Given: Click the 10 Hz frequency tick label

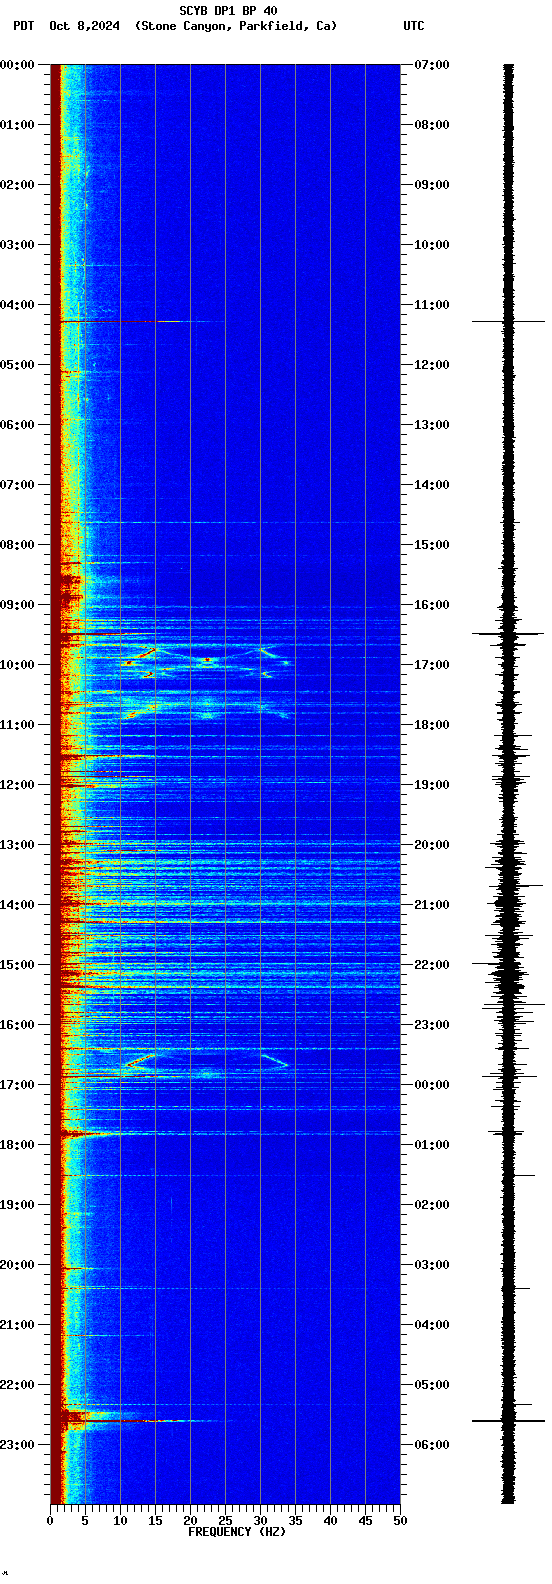Looking at the screenshot, I should point(120,1521).
